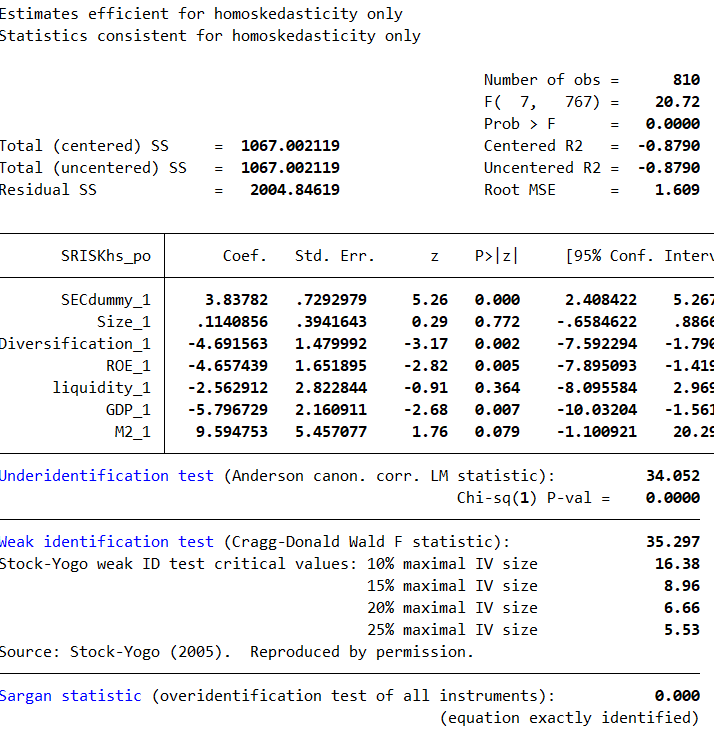714x738 pixels.
Task: Select the ROE_1 variable name
Action: [x=128, y=366]
